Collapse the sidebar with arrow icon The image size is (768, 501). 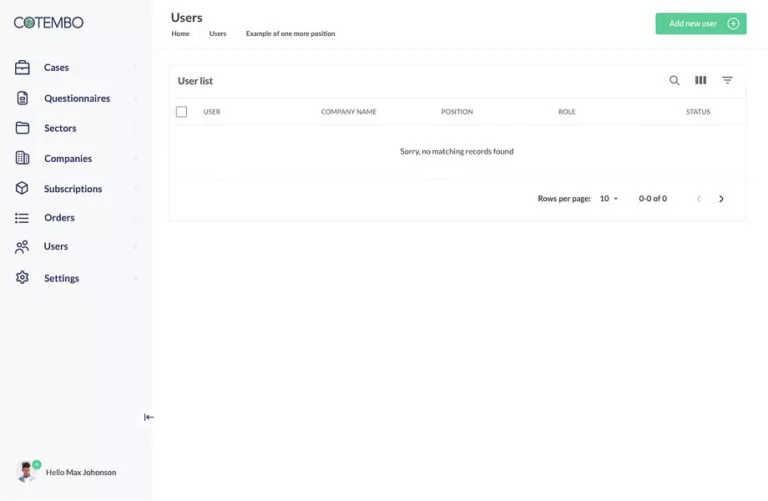(148, 417)
